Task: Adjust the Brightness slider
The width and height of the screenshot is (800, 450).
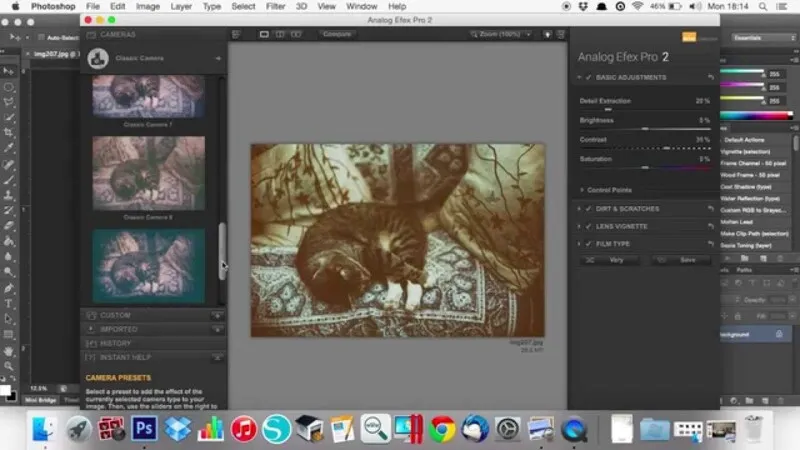Action: pos(645,129)
